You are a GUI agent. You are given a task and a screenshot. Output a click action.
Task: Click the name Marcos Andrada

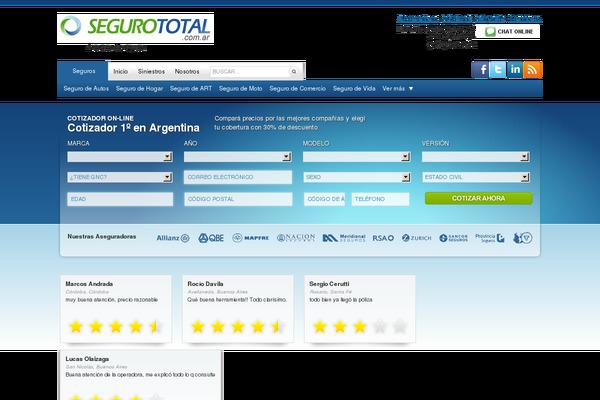tap(89, 284)
